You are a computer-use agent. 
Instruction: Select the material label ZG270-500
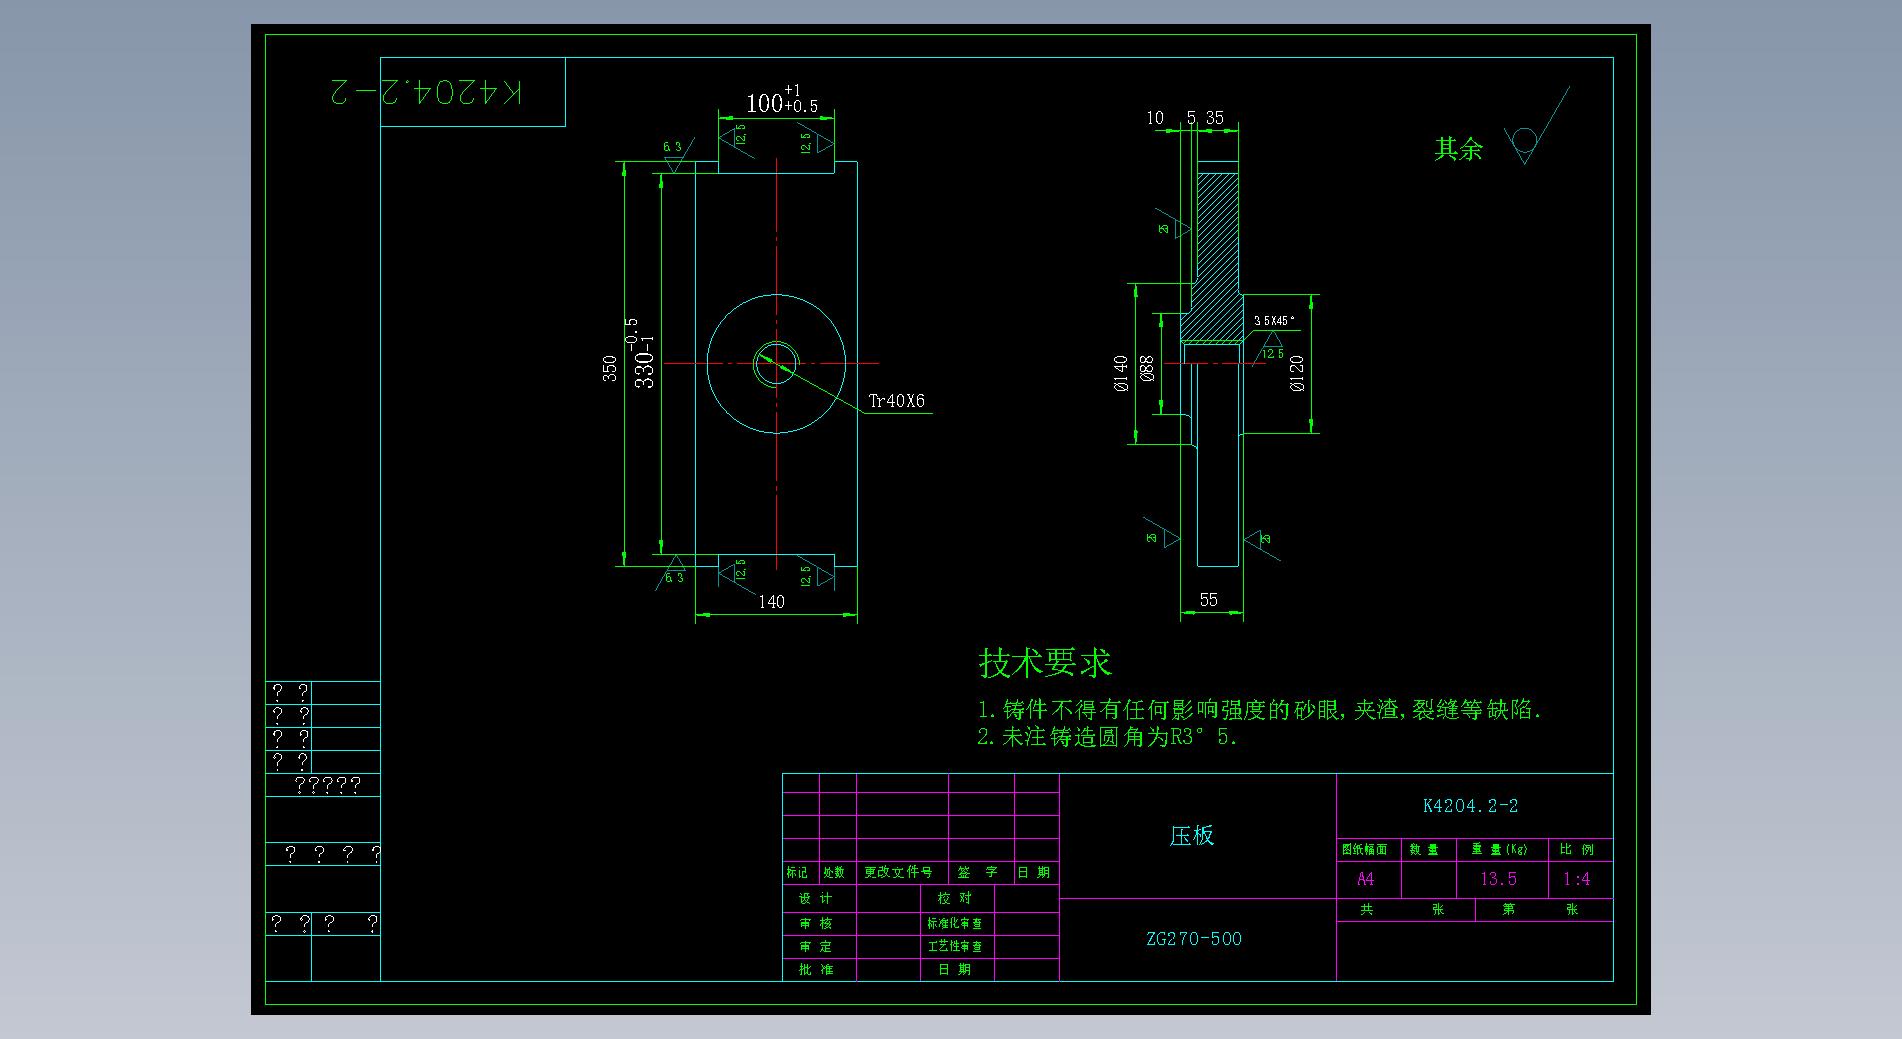point(1194,939)
